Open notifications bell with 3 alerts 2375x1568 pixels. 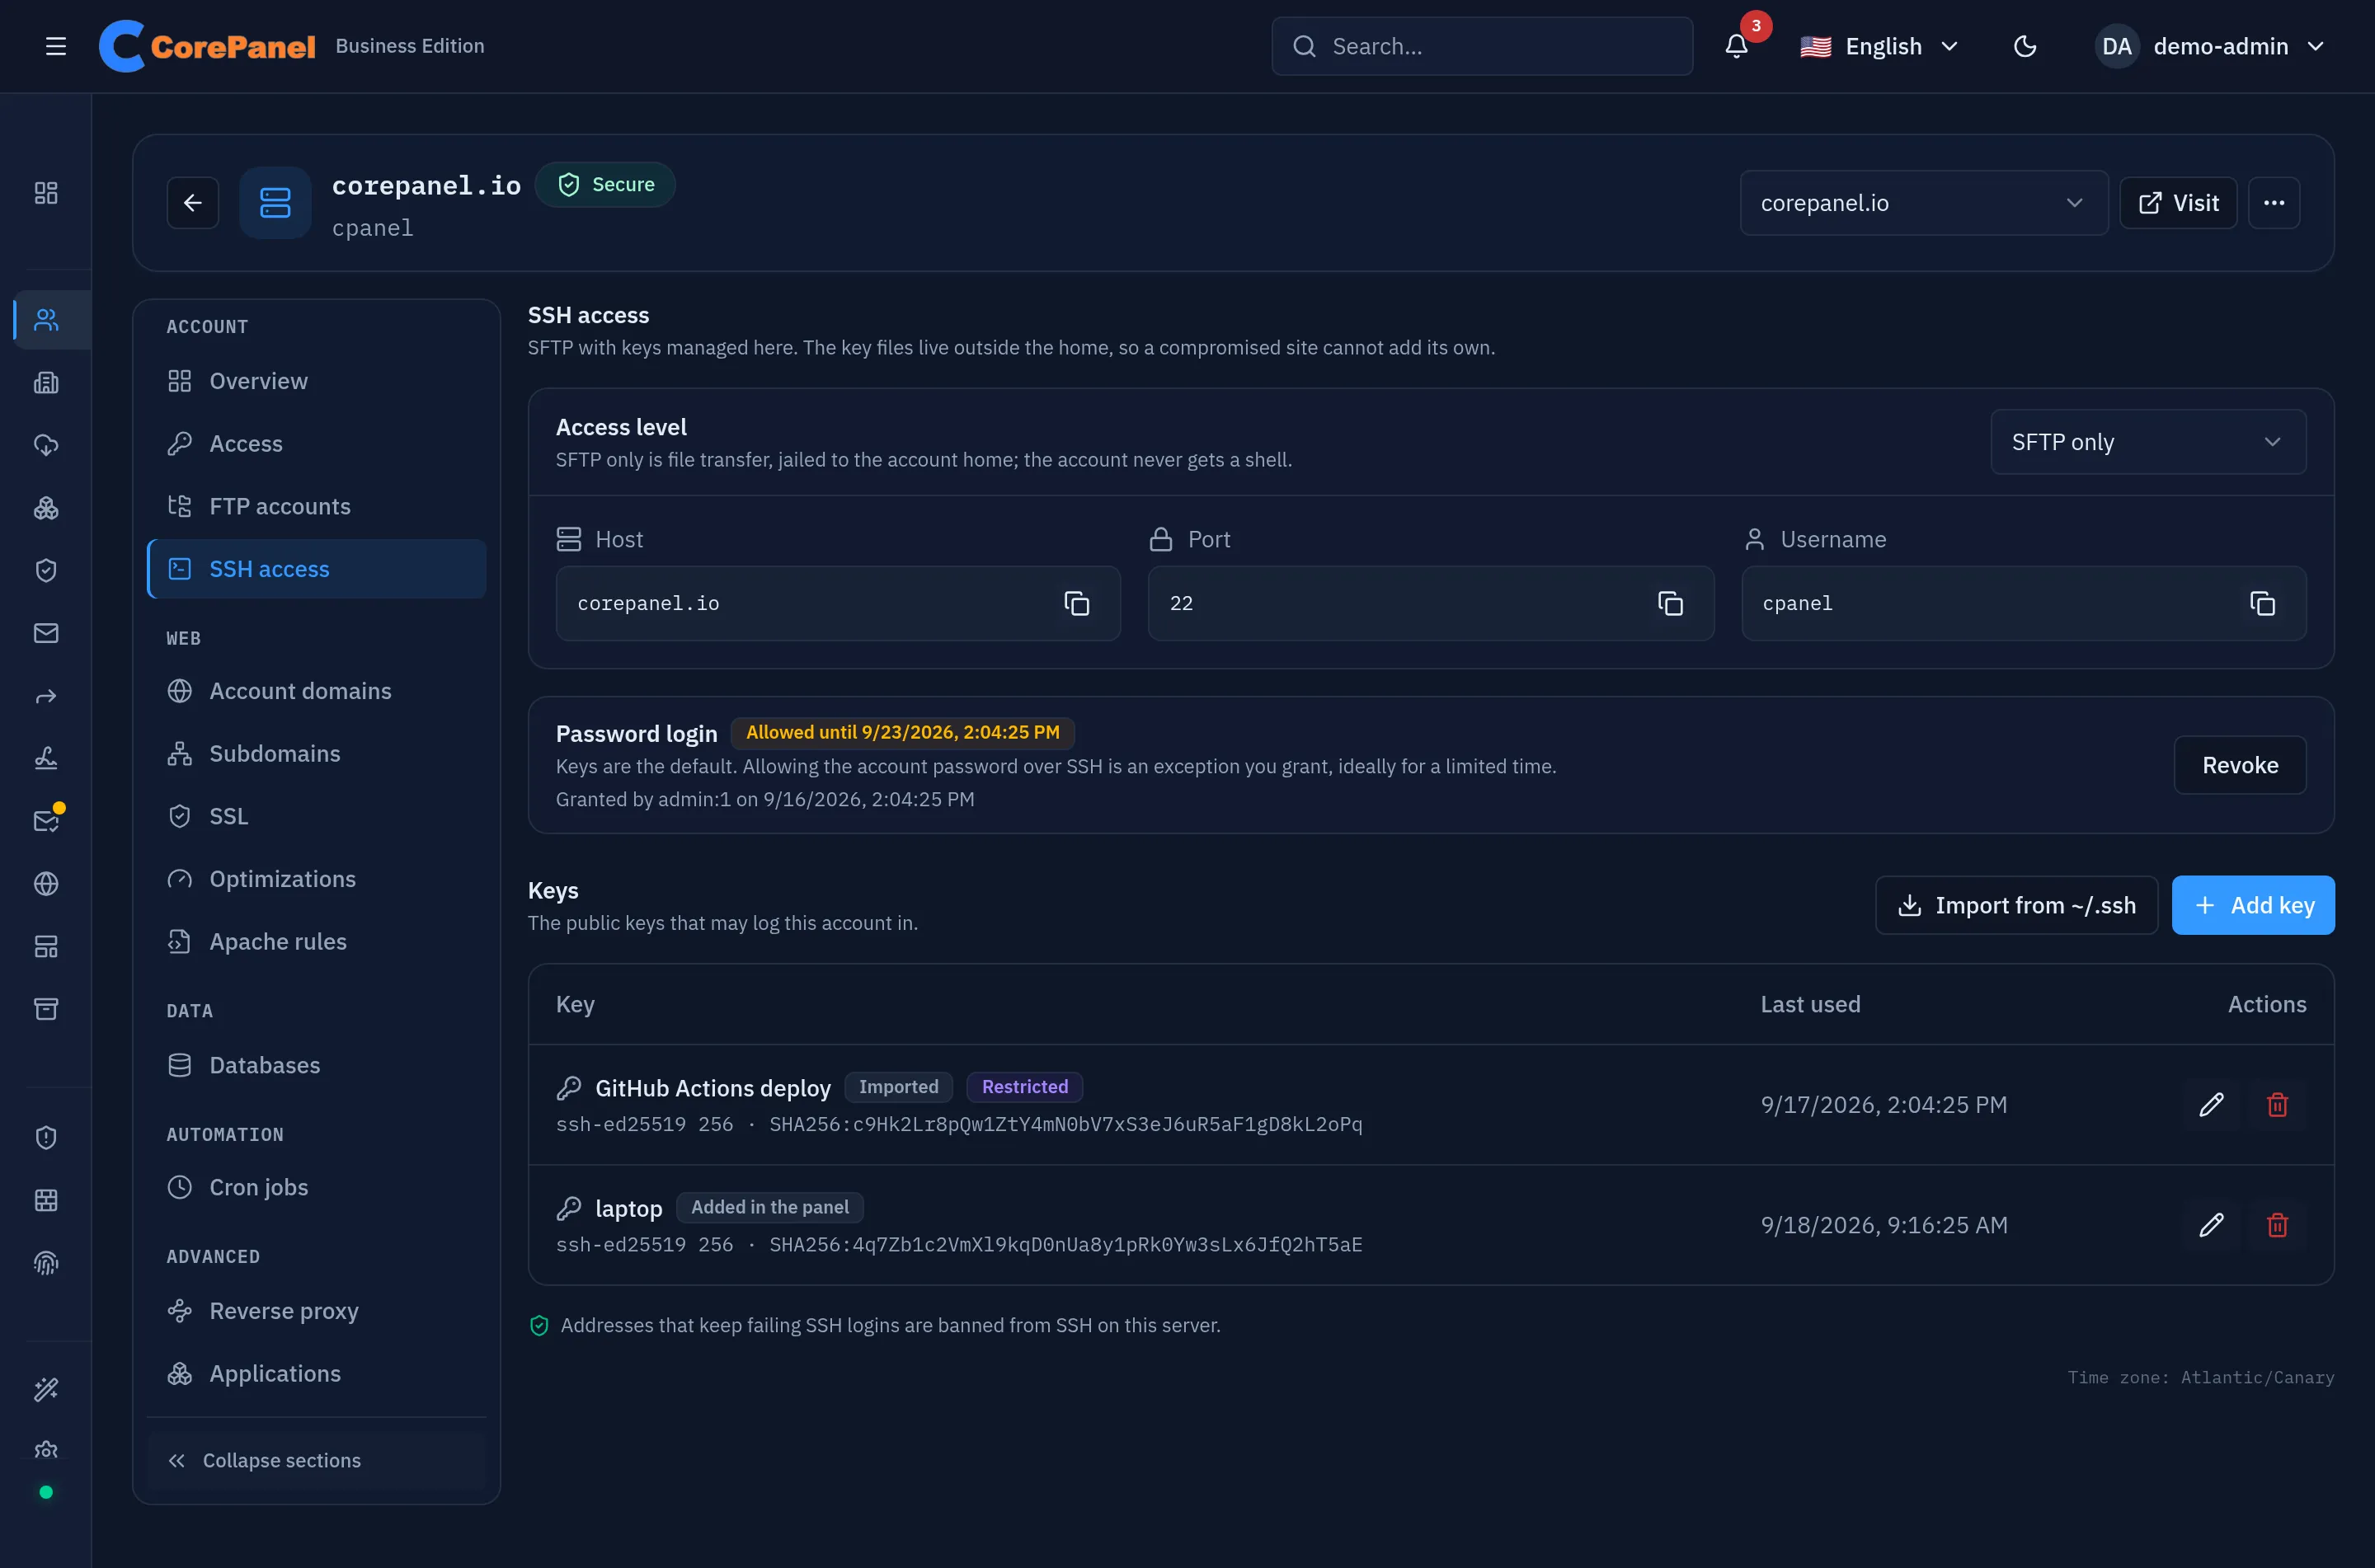coord(1736,46)
